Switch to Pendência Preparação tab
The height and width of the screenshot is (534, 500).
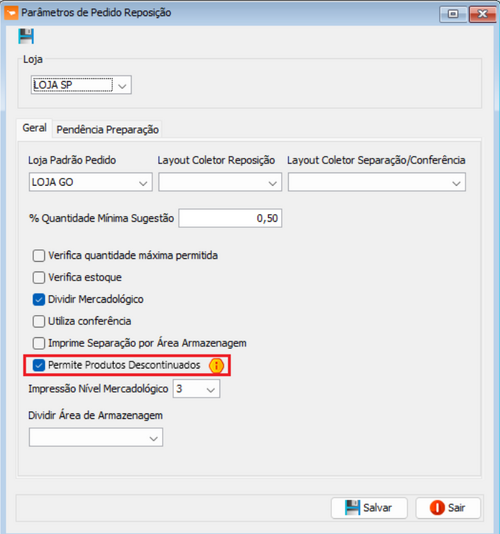(107, 129)
